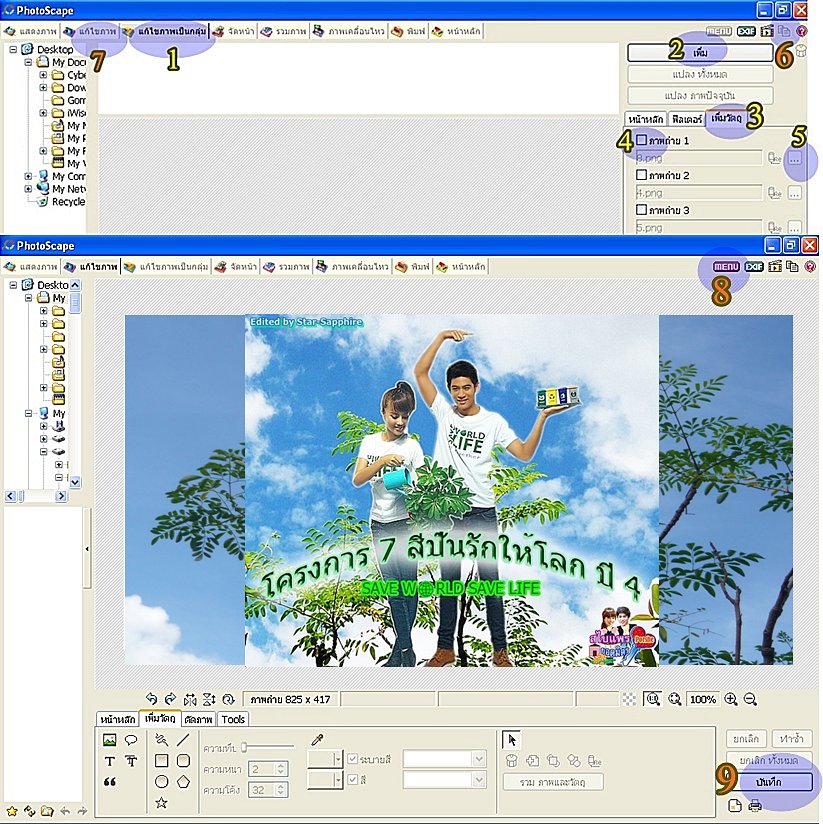Screen dimensions: 823x824
Task: Select the star shape tool
Action: click(x=161, y=802)
